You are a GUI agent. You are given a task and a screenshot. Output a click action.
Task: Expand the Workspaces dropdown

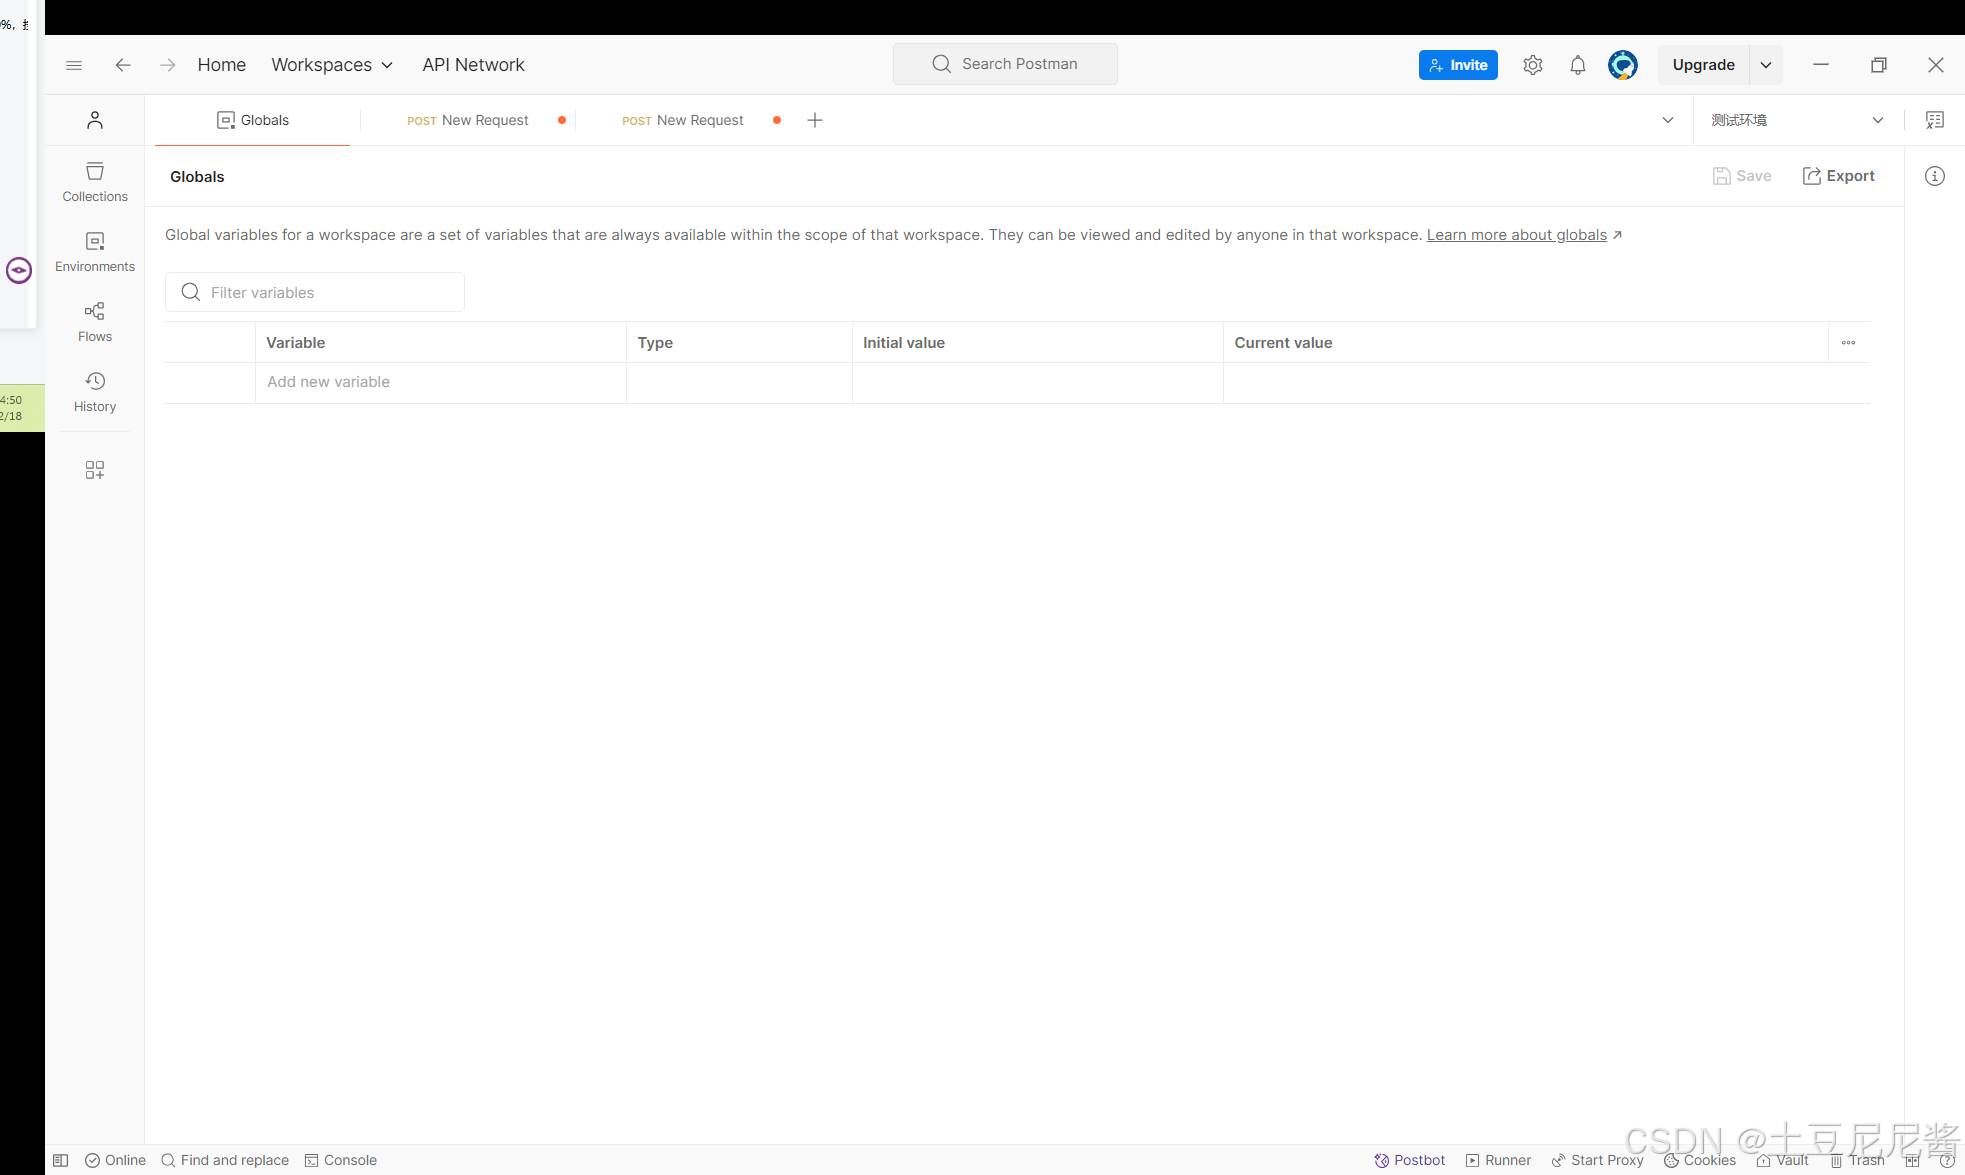[331, 65]
